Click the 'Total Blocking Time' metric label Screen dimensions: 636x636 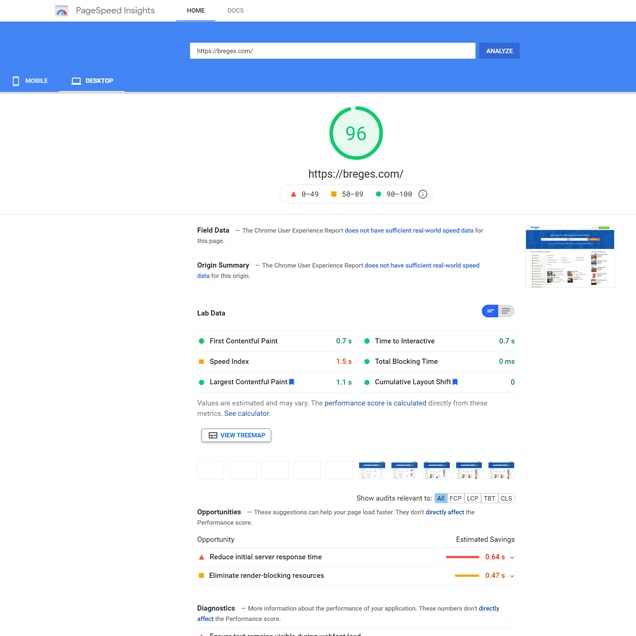coord(406,361)
